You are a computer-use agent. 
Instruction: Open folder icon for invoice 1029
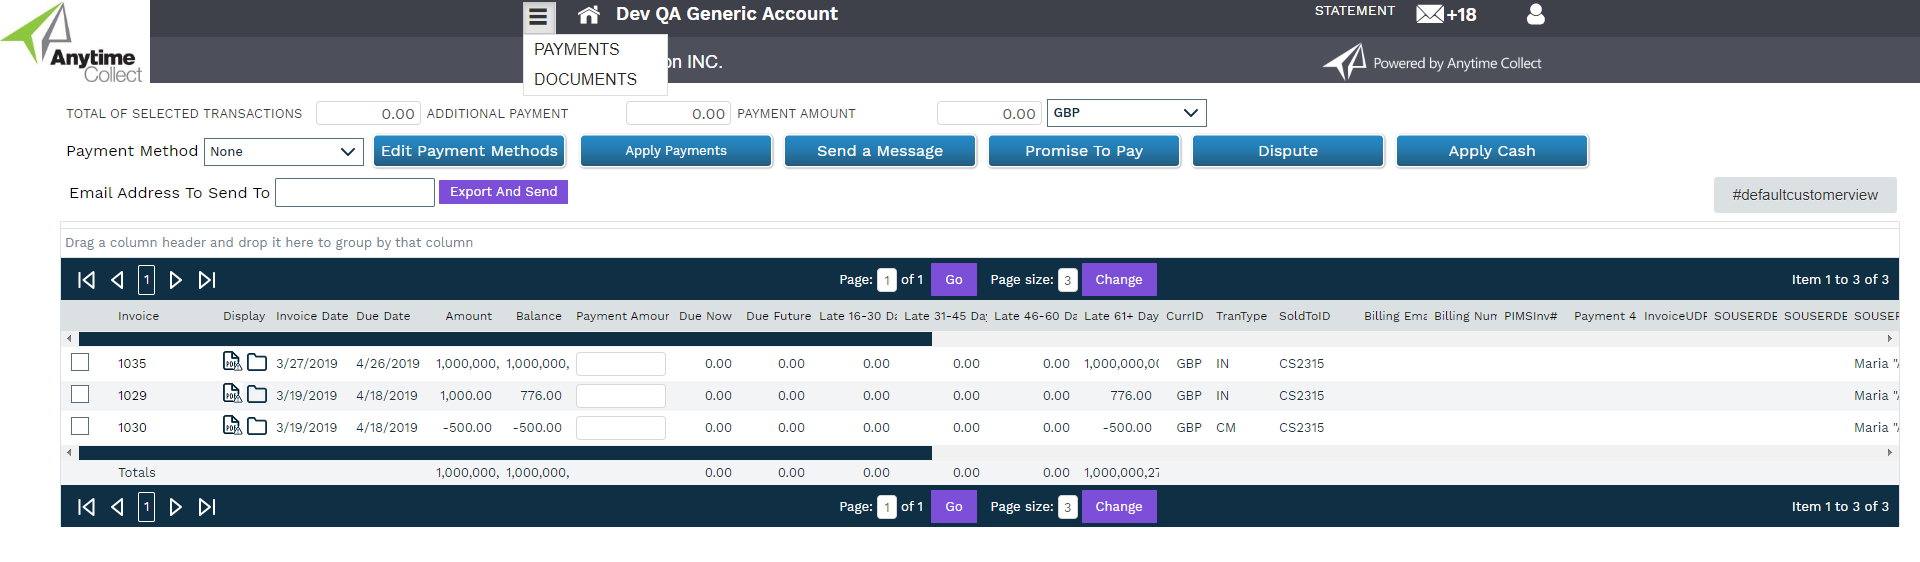coord(257,394)
